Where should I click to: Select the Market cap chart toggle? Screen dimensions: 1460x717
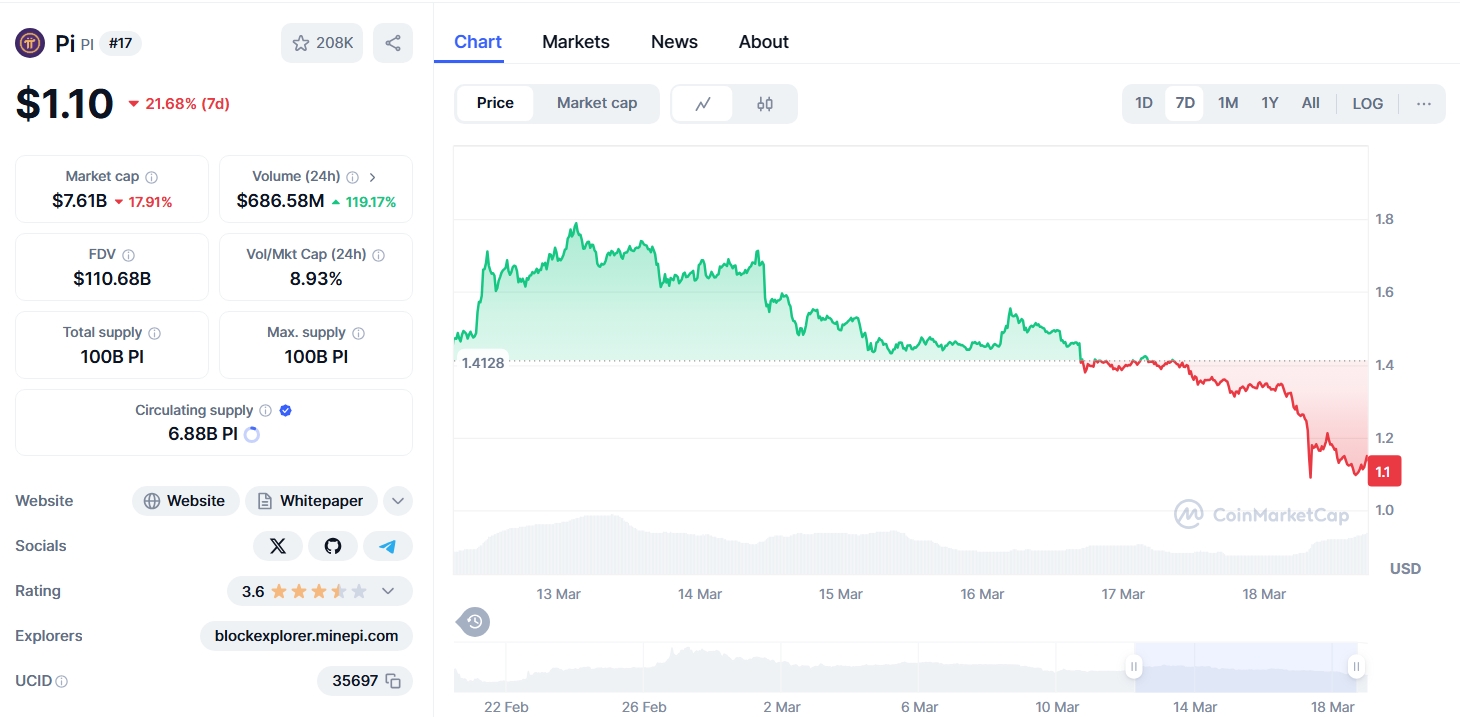tap(597, 103)
